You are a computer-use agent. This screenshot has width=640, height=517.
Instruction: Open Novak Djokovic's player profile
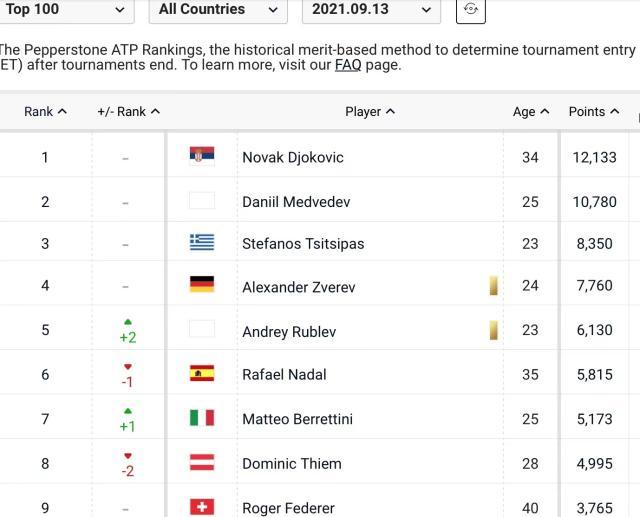click(x=292, y=157)
